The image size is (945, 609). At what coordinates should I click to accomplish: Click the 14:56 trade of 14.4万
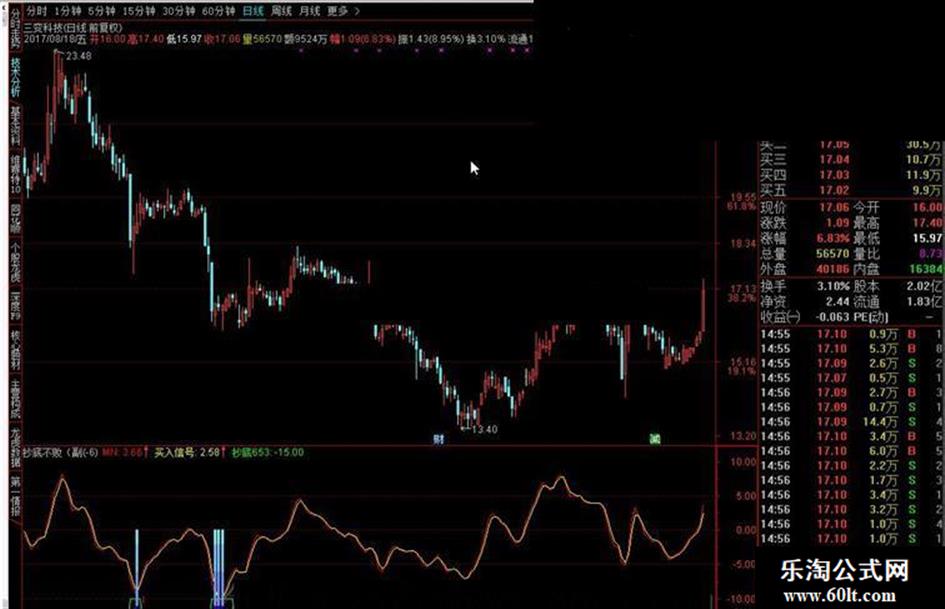850,421
